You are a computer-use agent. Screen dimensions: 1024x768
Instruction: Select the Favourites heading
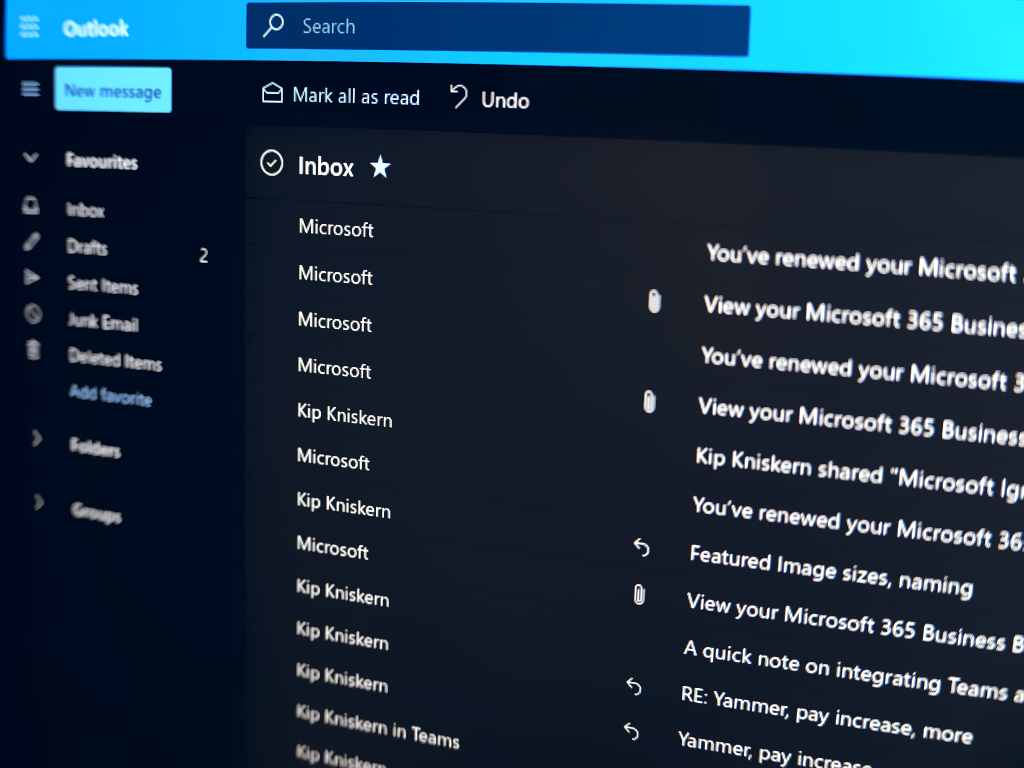(x=101, y=161)
